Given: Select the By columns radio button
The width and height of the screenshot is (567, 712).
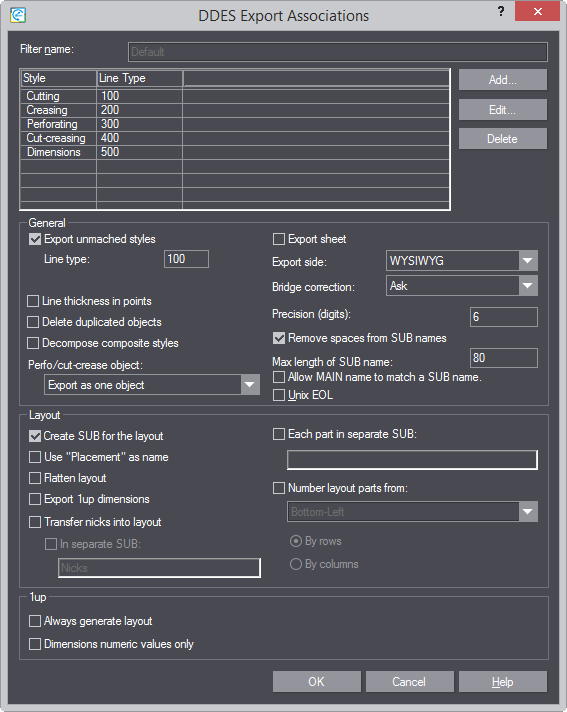Looking at the screenshot, I should pos(296,564).
